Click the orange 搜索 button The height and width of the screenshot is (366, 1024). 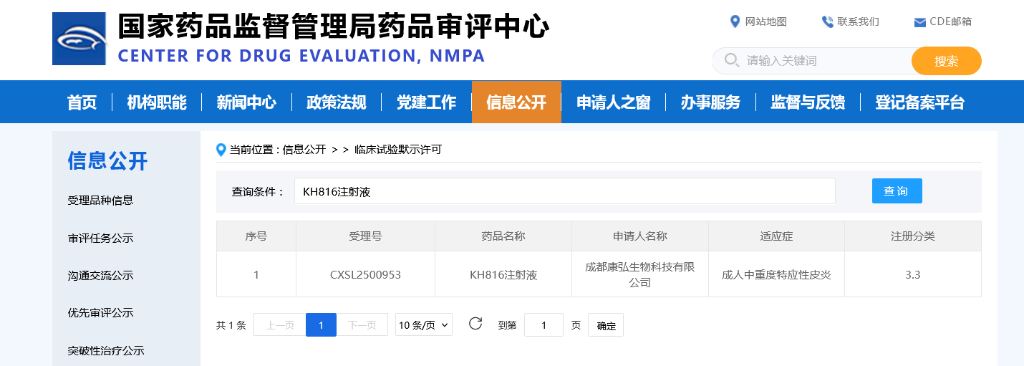coord(946,61)
